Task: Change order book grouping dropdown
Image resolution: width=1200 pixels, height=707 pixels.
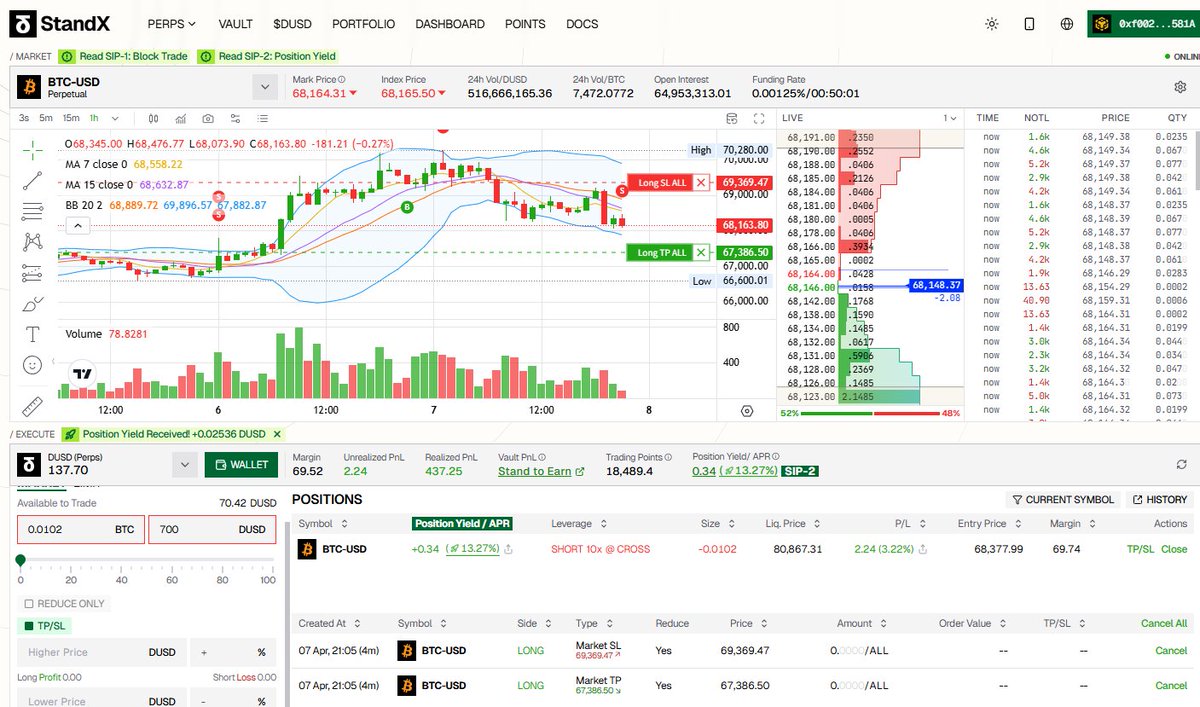Action: click(x=950, y=118)
